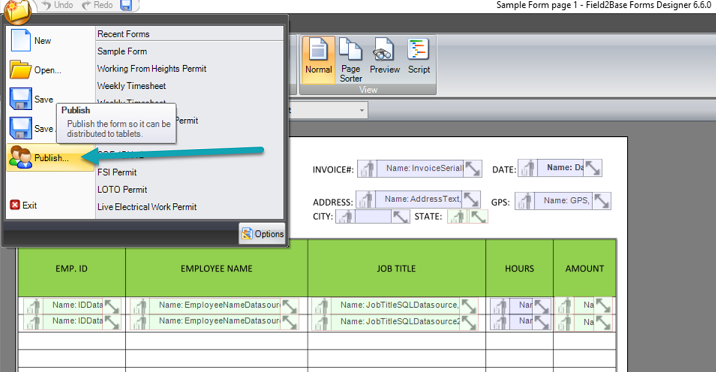Open recent form Working From Heights Permit
The image size is (716, 372).
click(x=152, y=69)
